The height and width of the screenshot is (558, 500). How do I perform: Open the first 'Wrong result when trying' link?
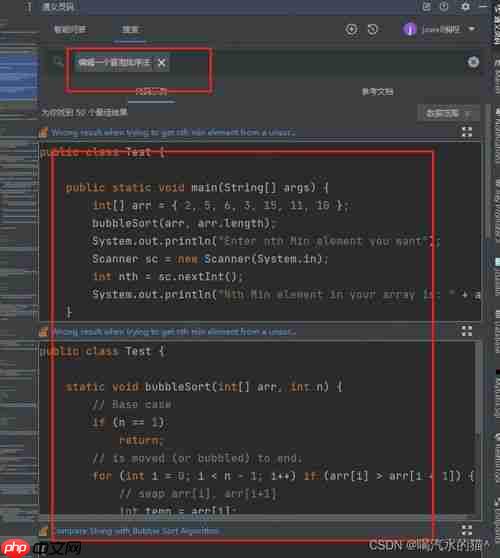click(173, 133)
